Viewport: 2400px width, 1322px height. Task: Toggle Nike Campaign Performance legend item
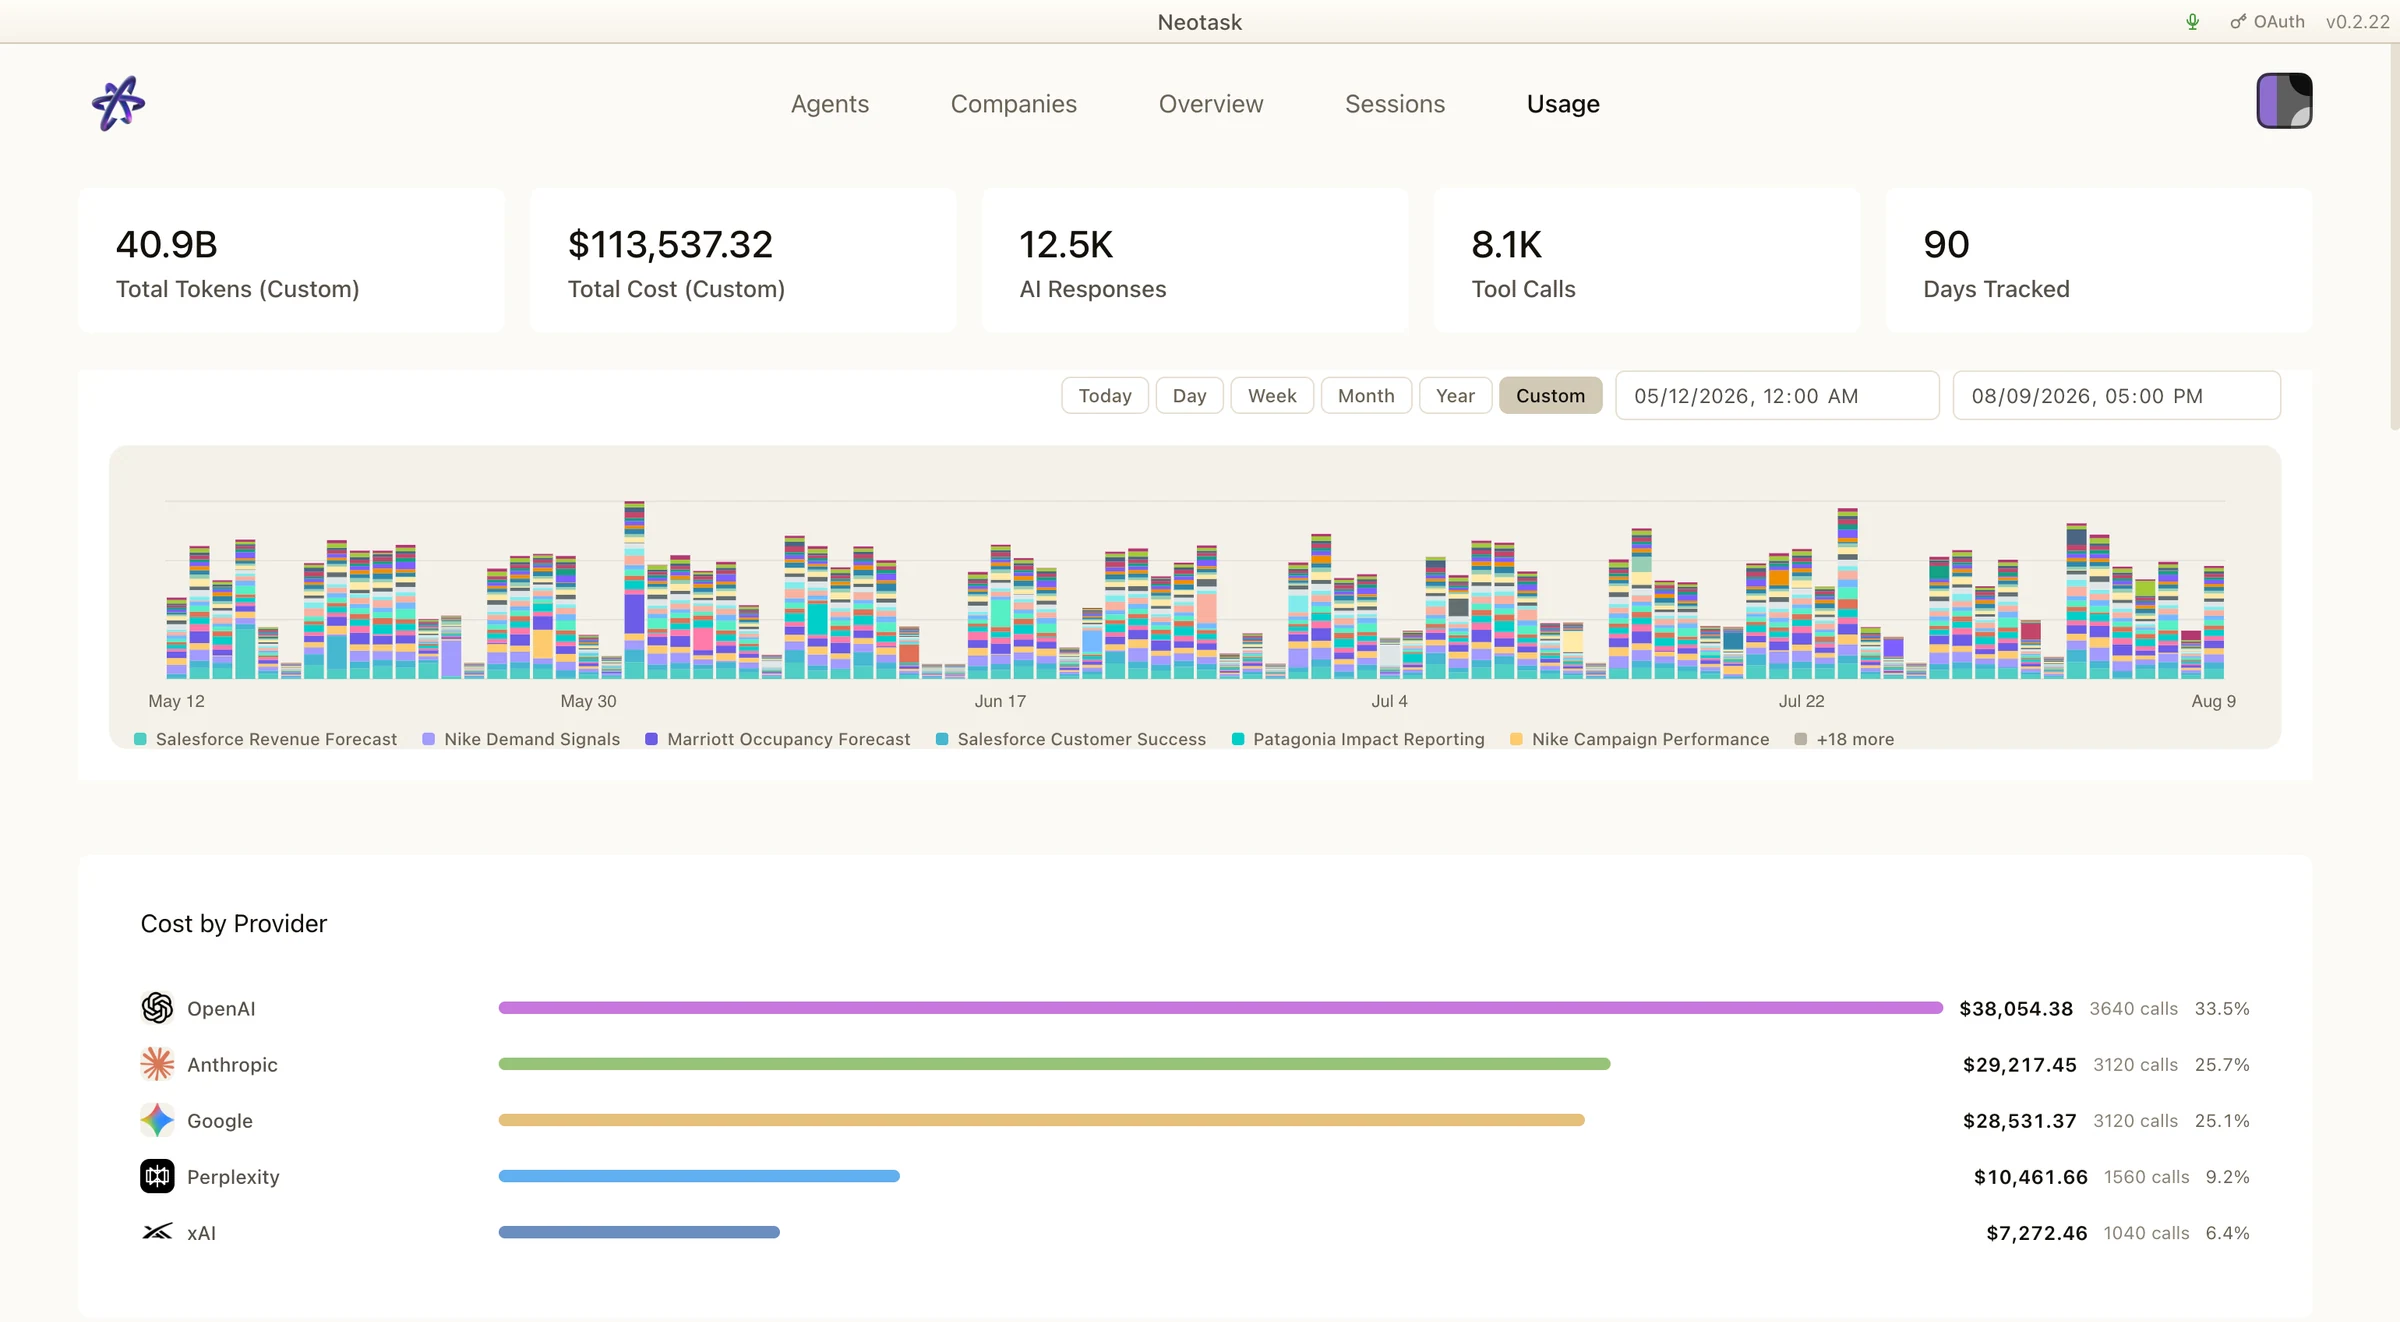1640,739
